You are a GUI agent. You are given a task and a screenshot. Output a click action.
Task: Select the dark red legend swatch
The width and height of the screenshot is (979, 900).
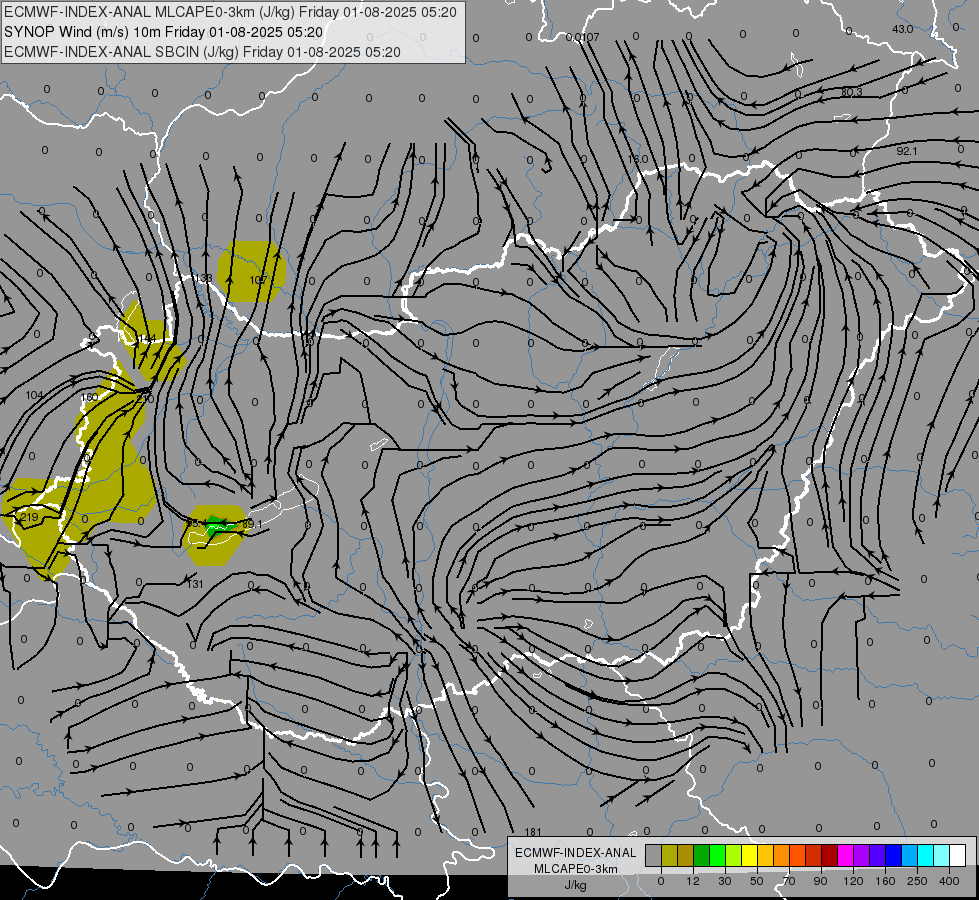click(x=829, y=856)
